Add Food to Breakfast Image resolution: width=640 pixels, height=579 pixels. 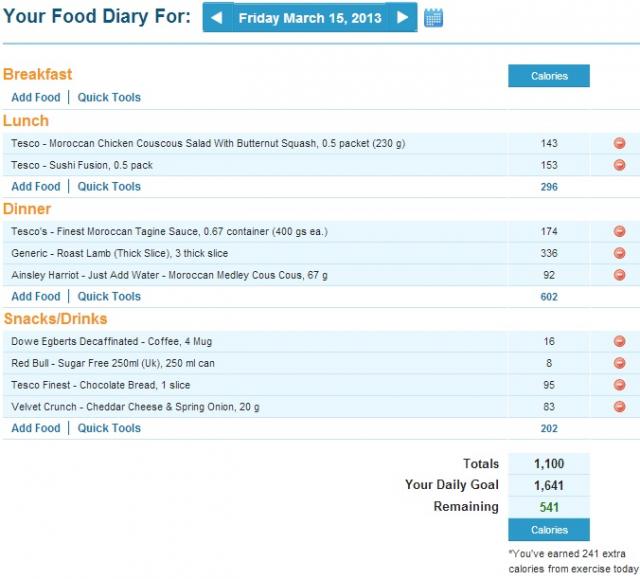(x=36, y=97)
